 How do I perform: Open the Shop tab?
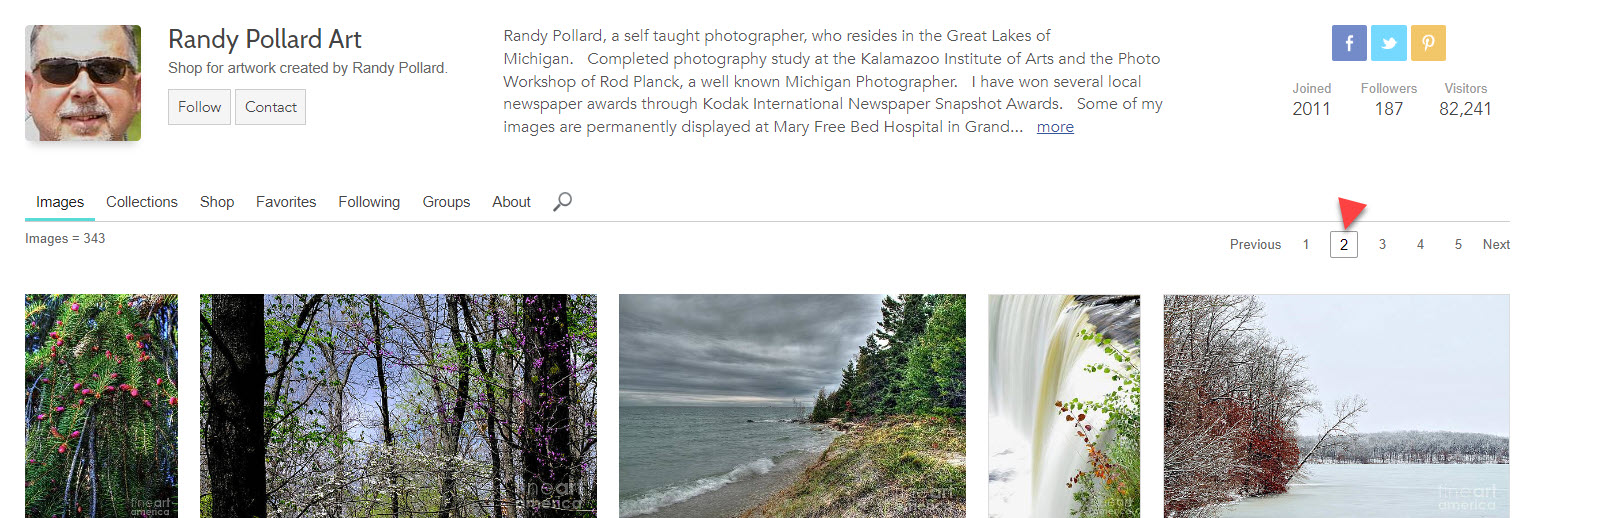(x=217, y=202)
